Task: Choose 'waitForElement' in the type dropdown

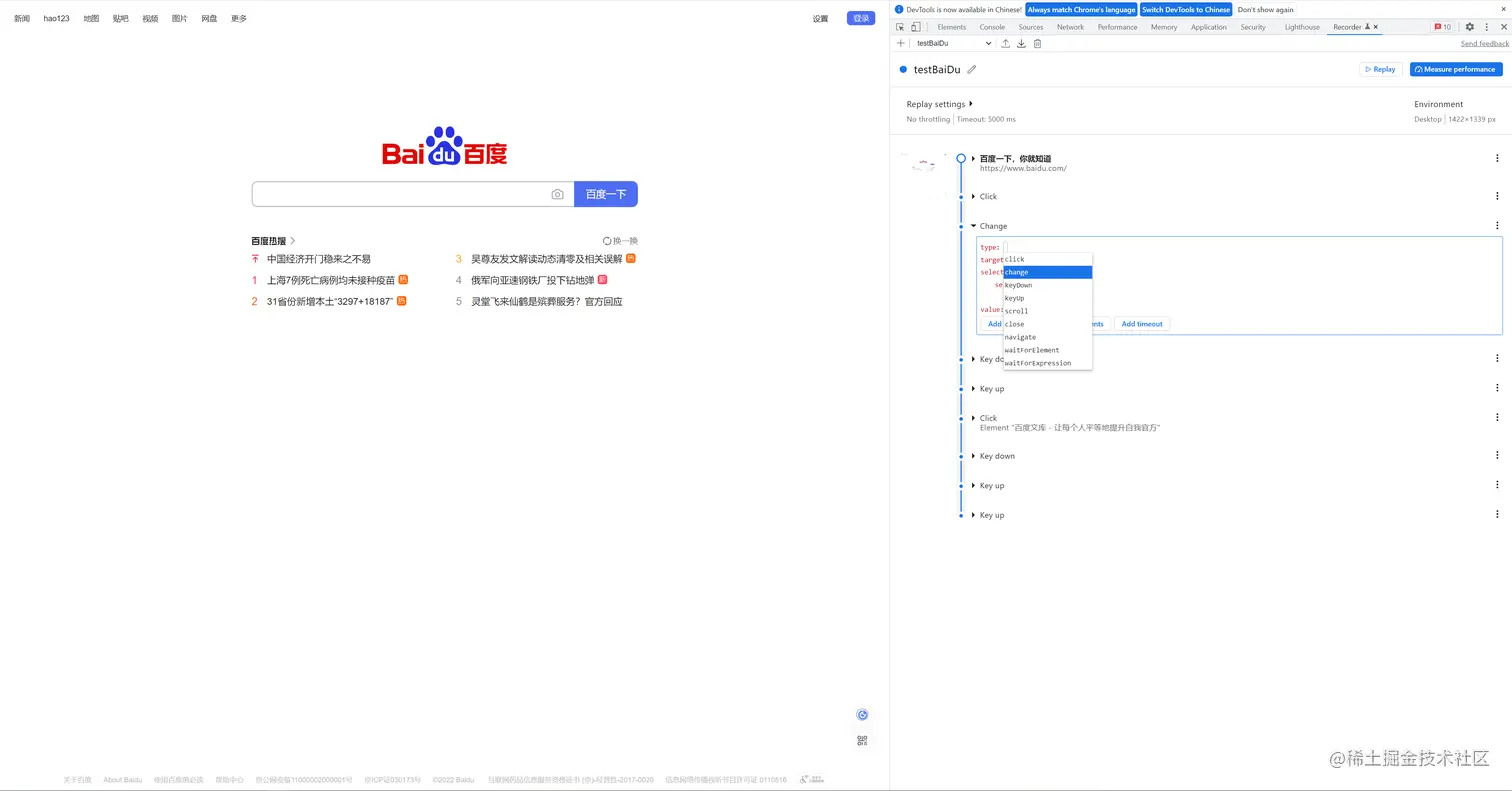Action: [1047, 350]
